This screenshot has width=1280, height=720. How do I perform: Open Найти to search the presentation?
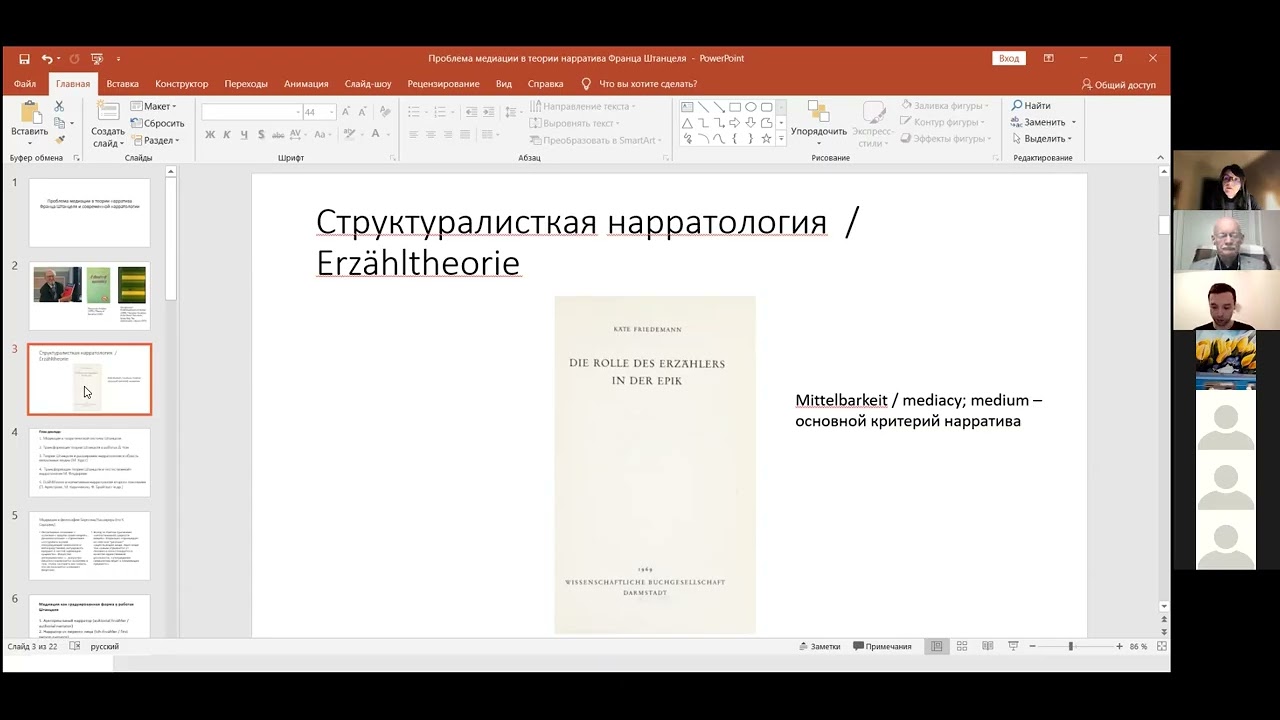(1031, 106)
